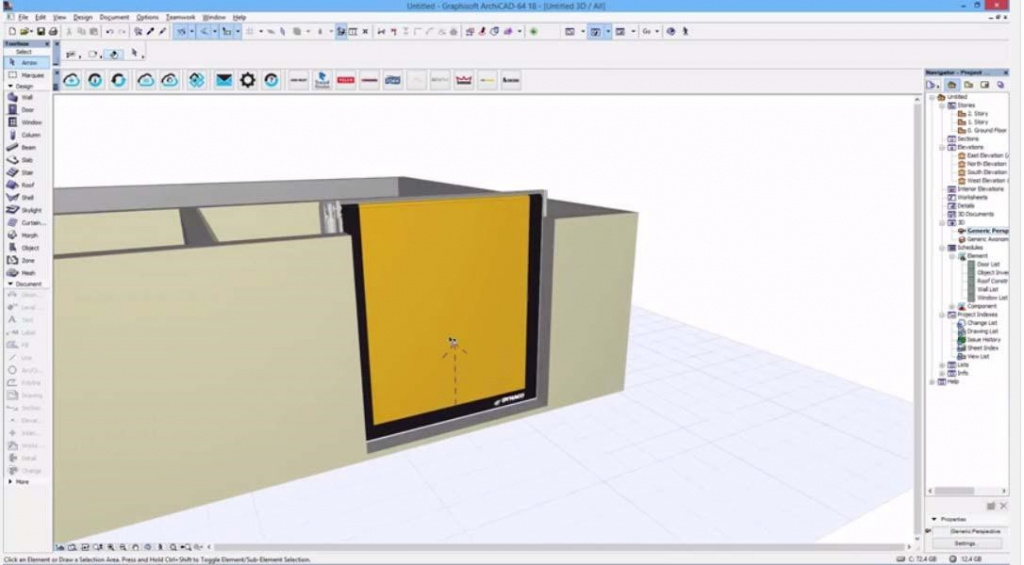Screen dimensions: 1024x565
Task: Select the Mesh tool
Action: (x=26, y=273)
